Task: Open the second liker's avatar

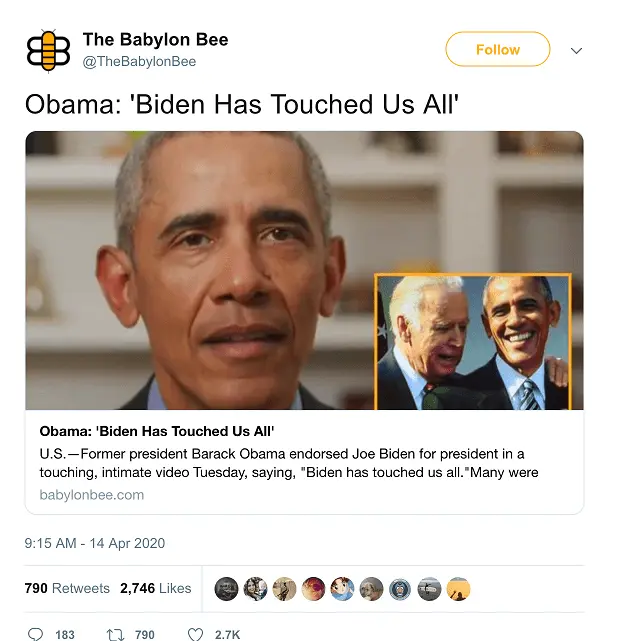Action: click(255, 589)
